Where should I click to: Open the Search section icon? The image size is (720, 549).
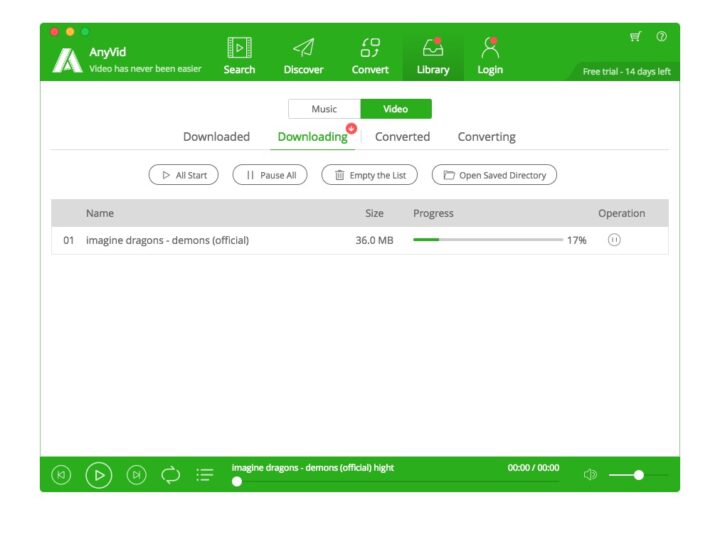click(x=239, y=47)
